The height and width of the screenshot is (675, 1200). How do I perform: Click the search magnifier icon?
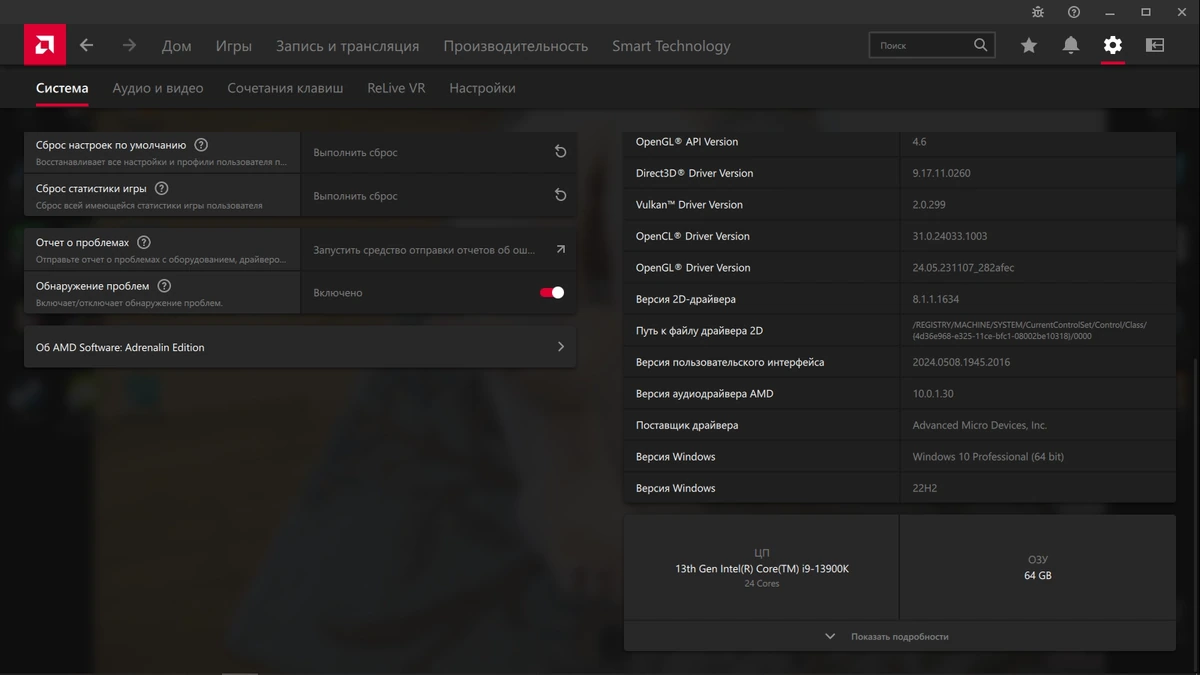point(981,45)
